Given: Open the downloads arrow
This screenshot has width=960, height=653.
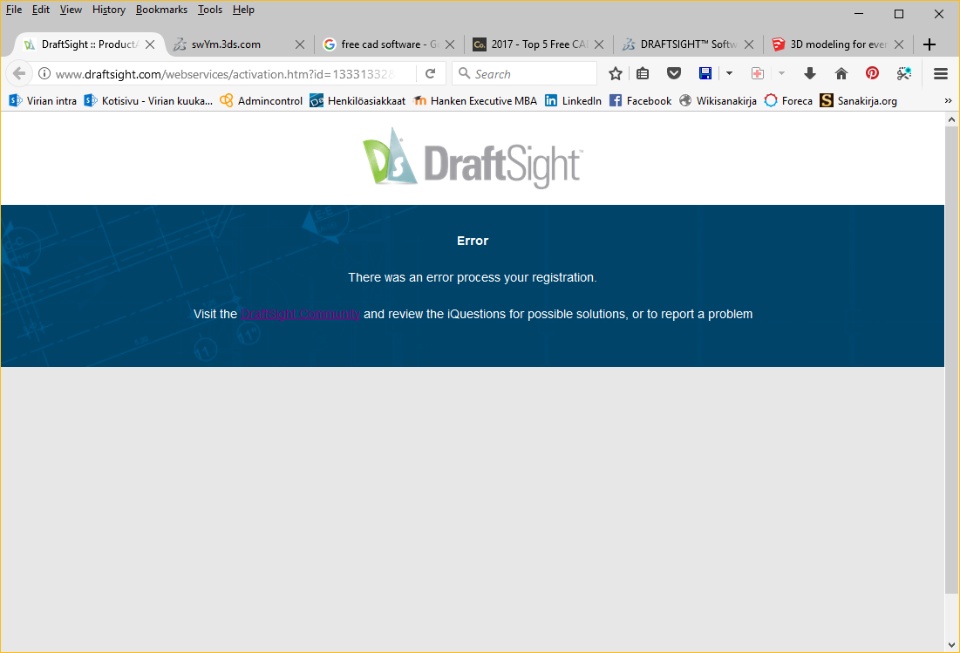Looking at the screenshot, I should (809, 73).
